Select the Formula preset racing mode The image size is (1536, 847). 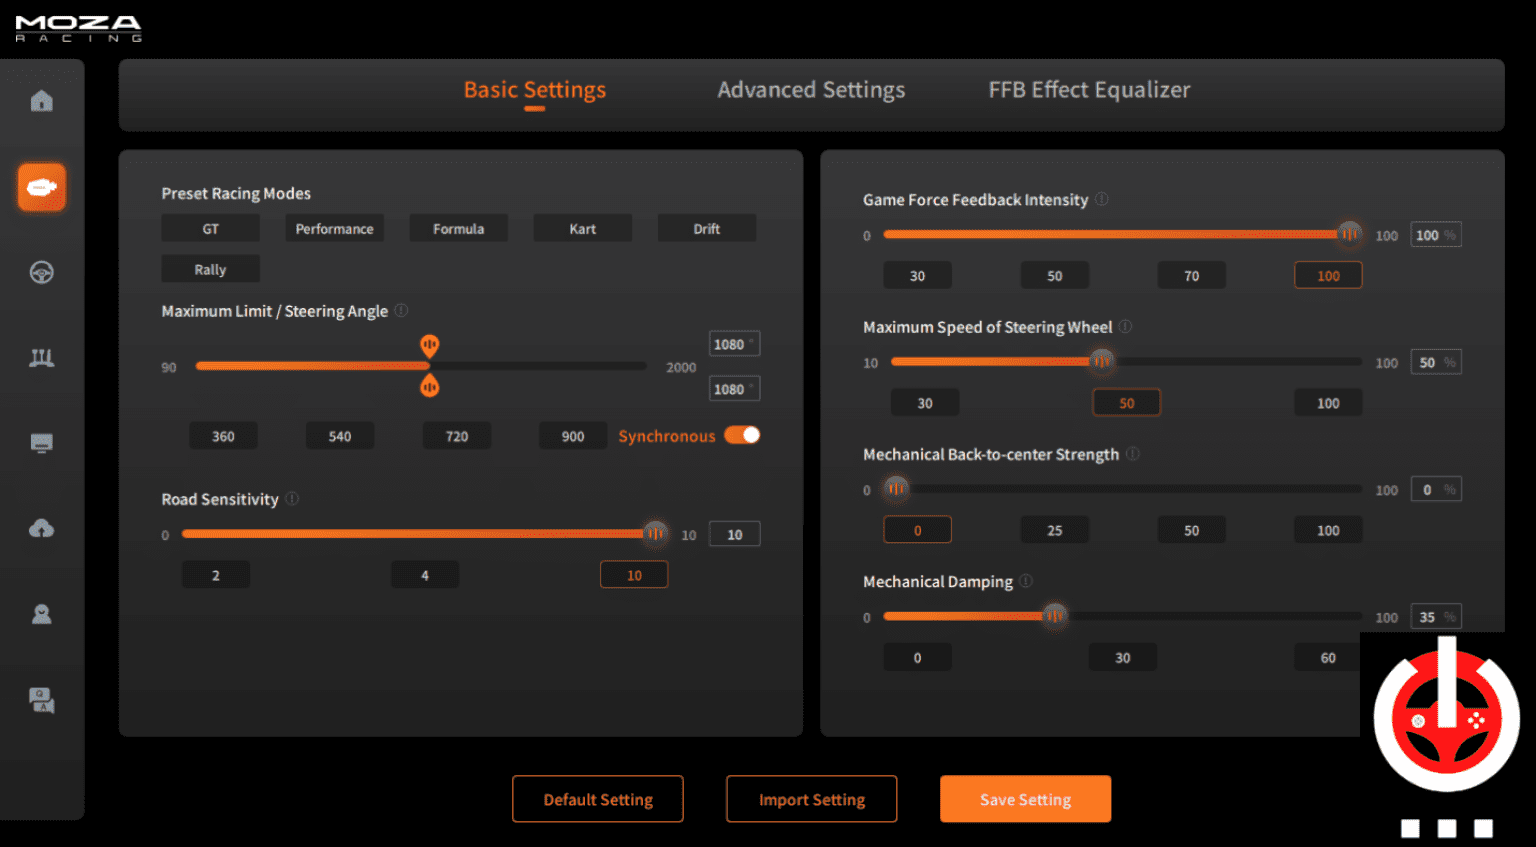458,229
